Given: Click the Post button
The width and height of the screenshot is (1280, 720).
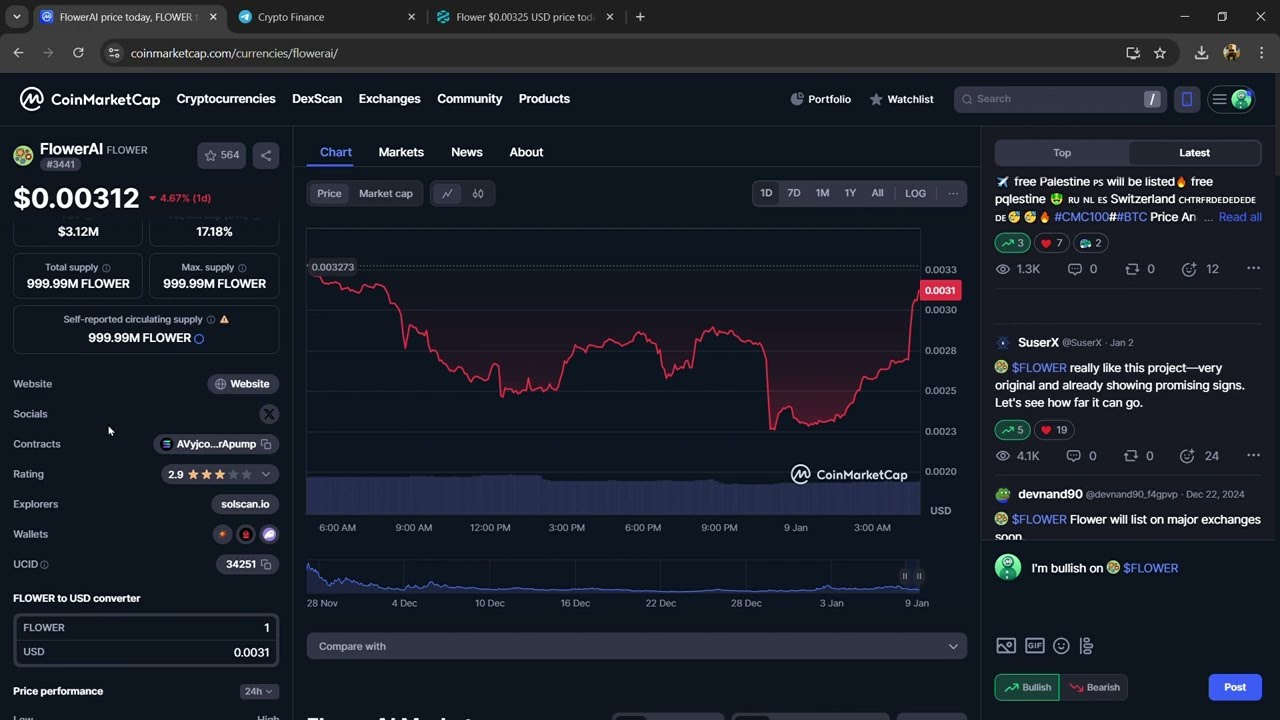Looking at the screenshot, I should (x=1235, y=687).
